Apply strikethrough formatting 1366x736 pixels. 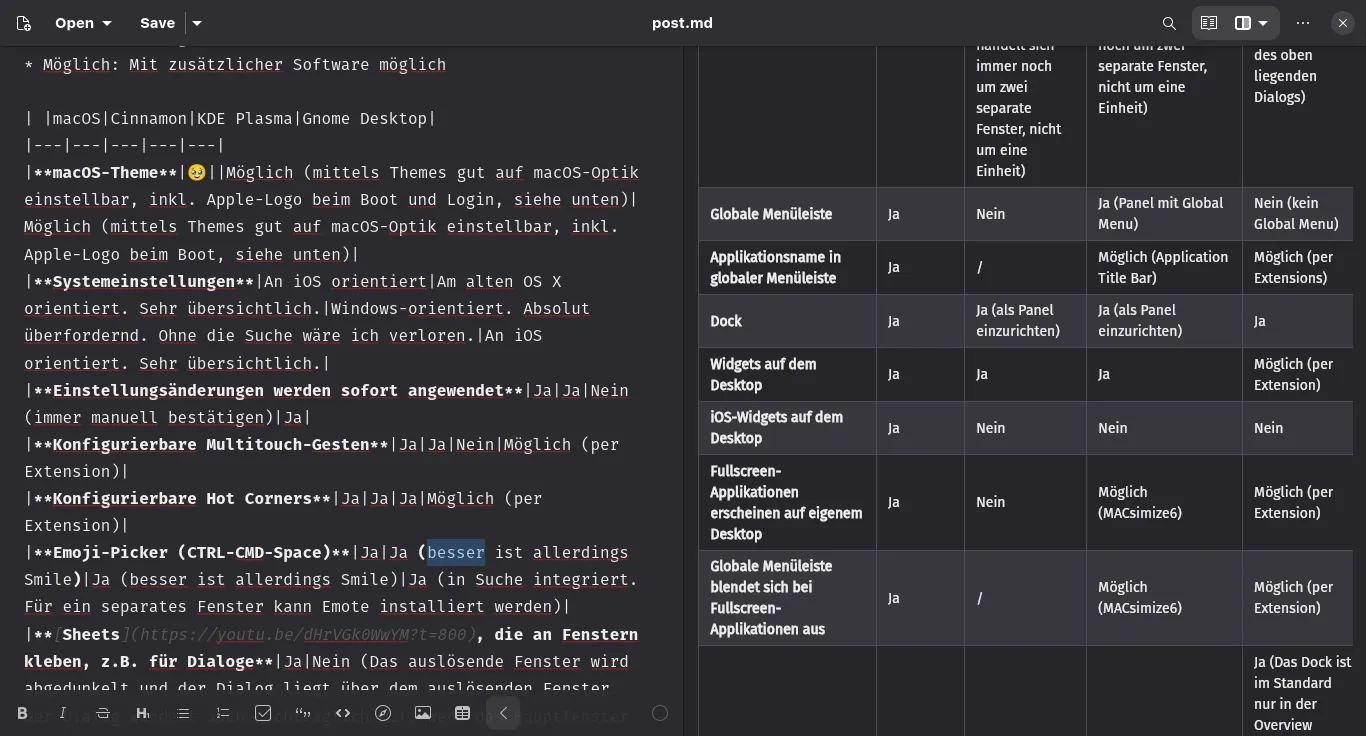tap(103, 713)
